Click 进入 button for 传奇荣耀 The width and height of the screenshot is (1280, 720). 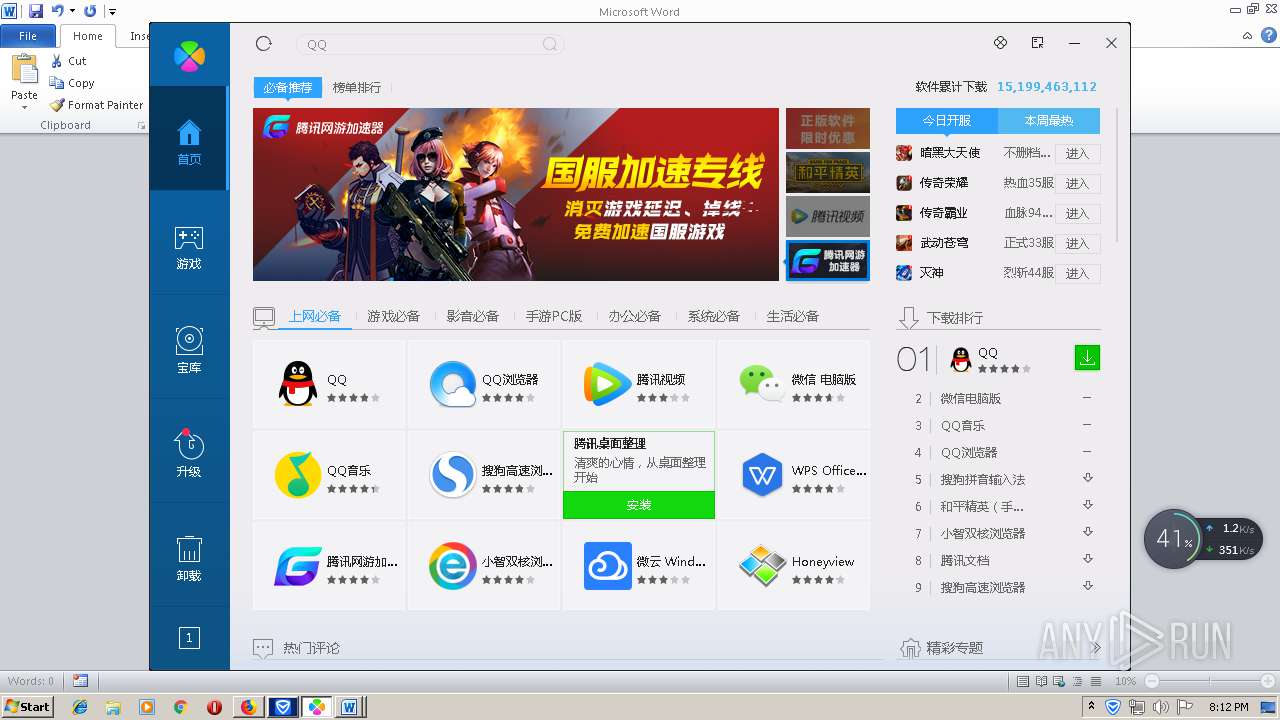1077,184
